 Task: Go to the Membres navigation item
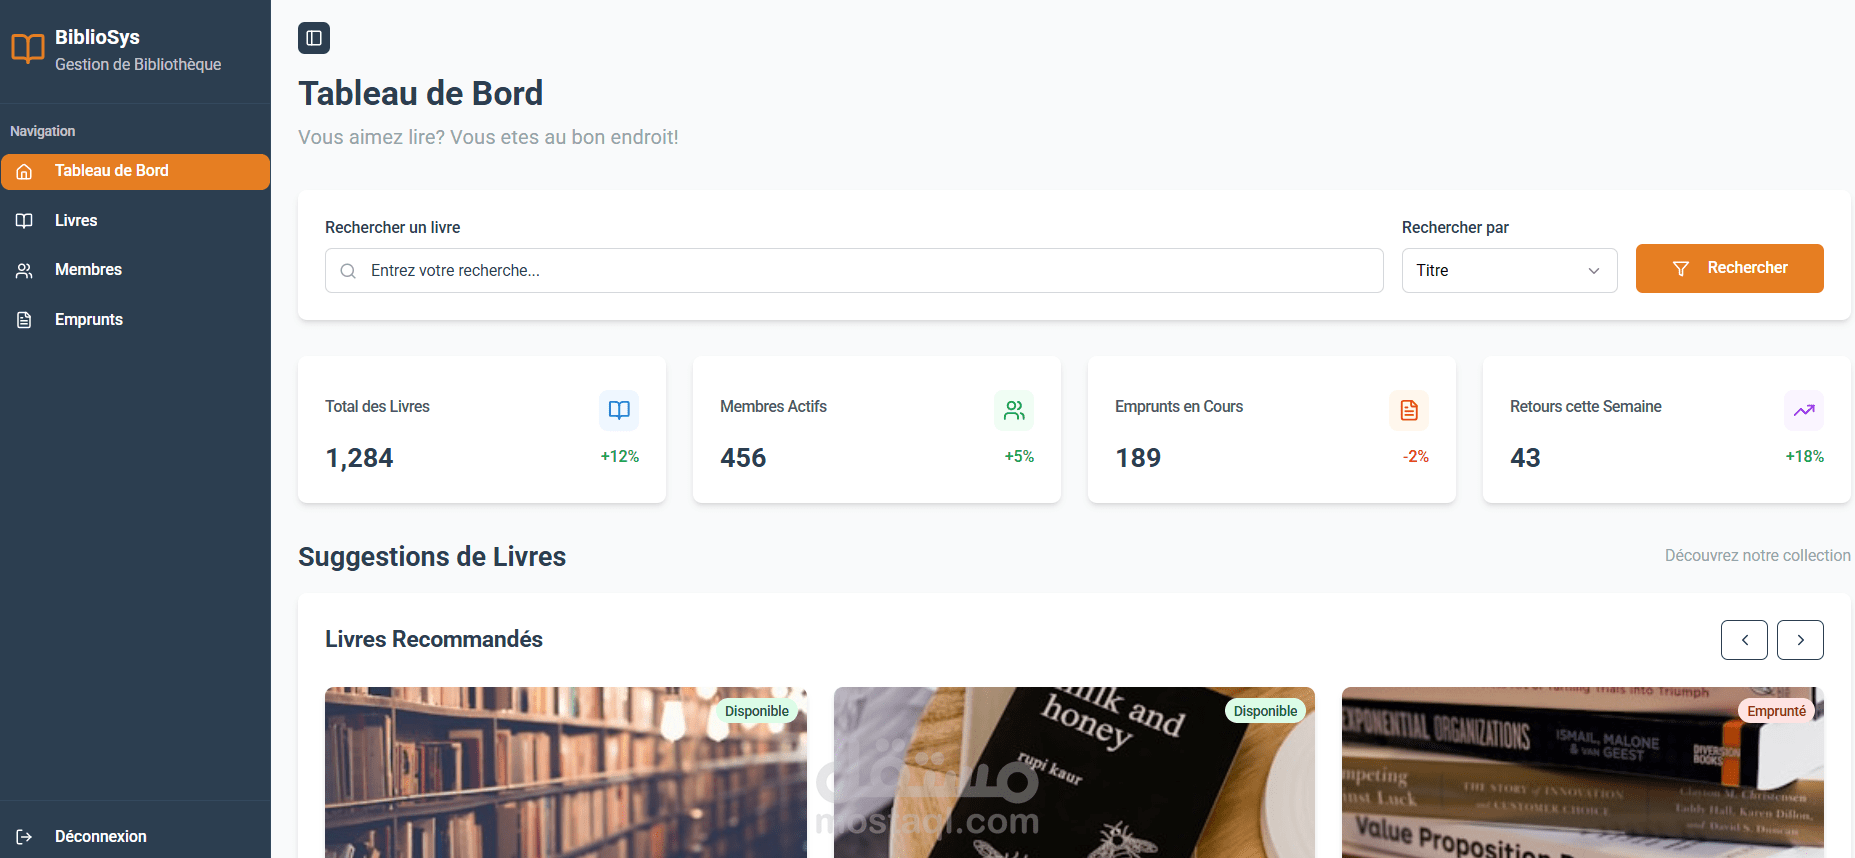(135, 270)
